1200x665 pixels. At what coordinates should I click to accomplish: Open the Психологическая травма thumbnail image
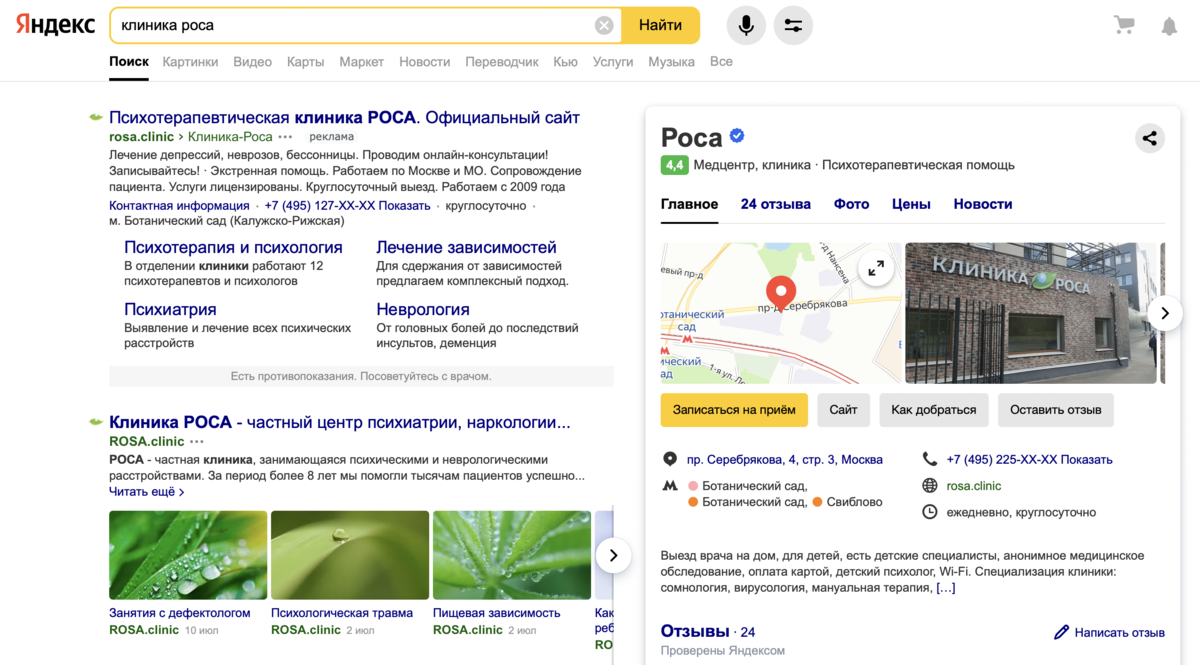(x=350, y=555)
